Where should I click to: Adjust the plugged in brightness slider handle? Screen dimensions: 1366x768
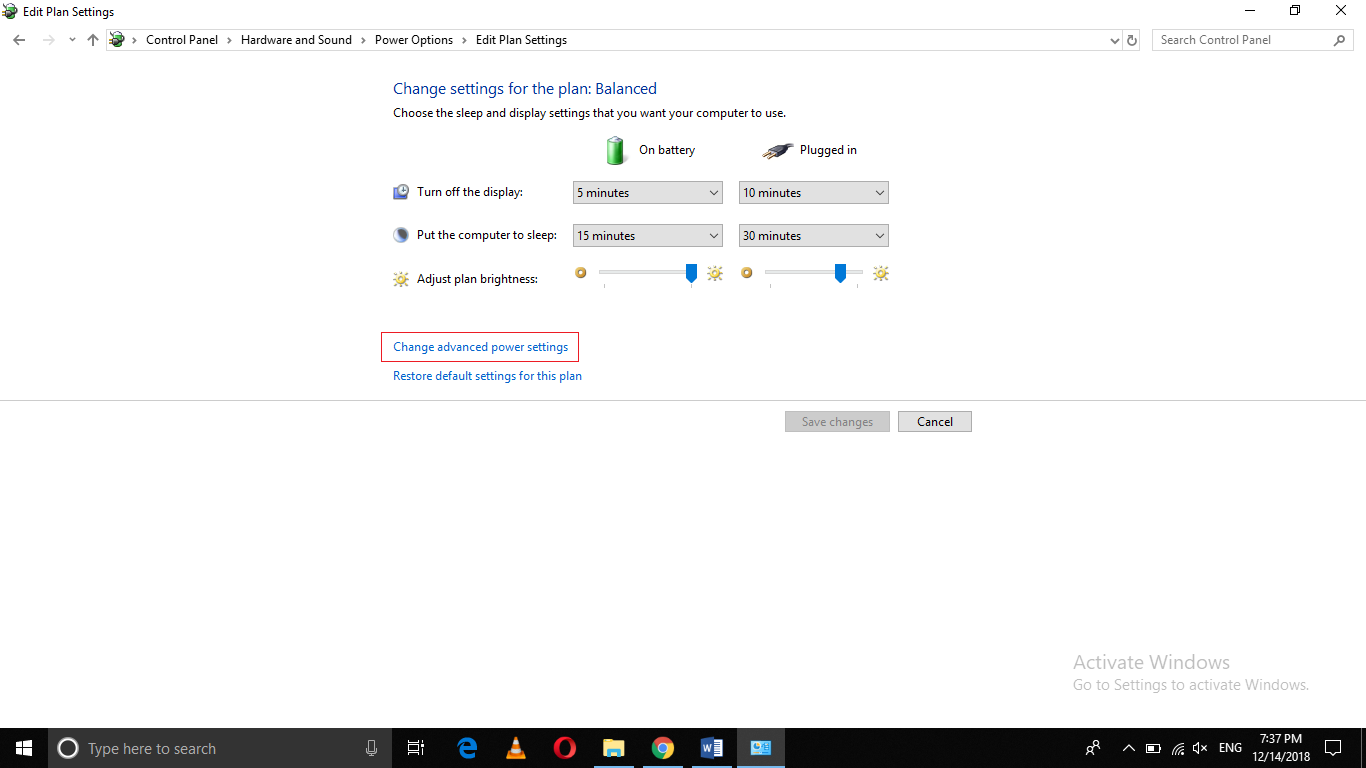(840, 273)
